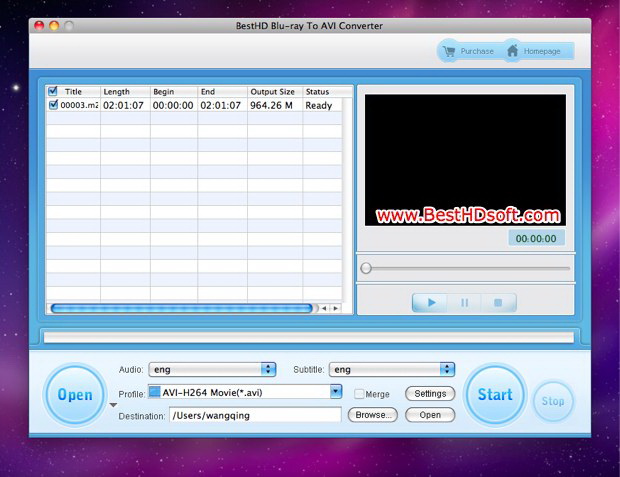Click the round Stop button
The image size is (620, 477).
[553, 401]
